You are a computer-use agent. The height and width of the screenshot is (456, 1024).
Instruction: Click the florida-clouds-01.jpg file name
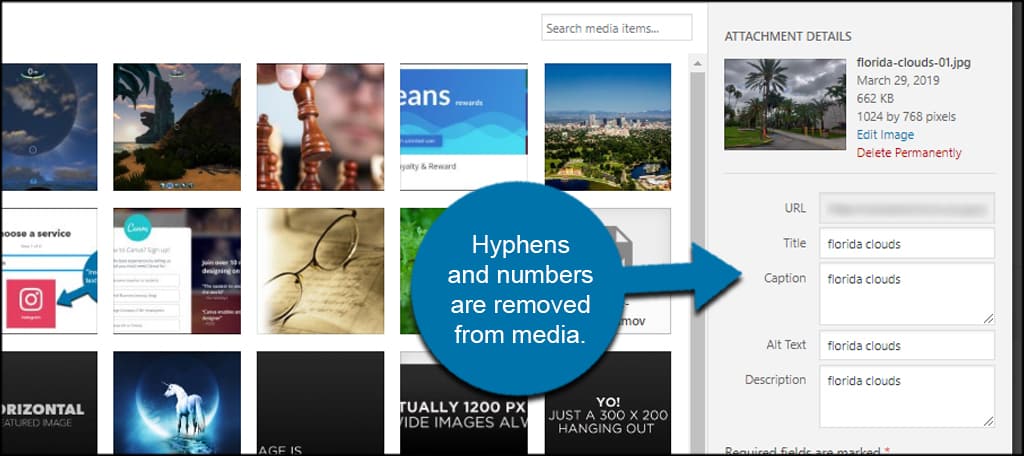(x=913, y=63)
